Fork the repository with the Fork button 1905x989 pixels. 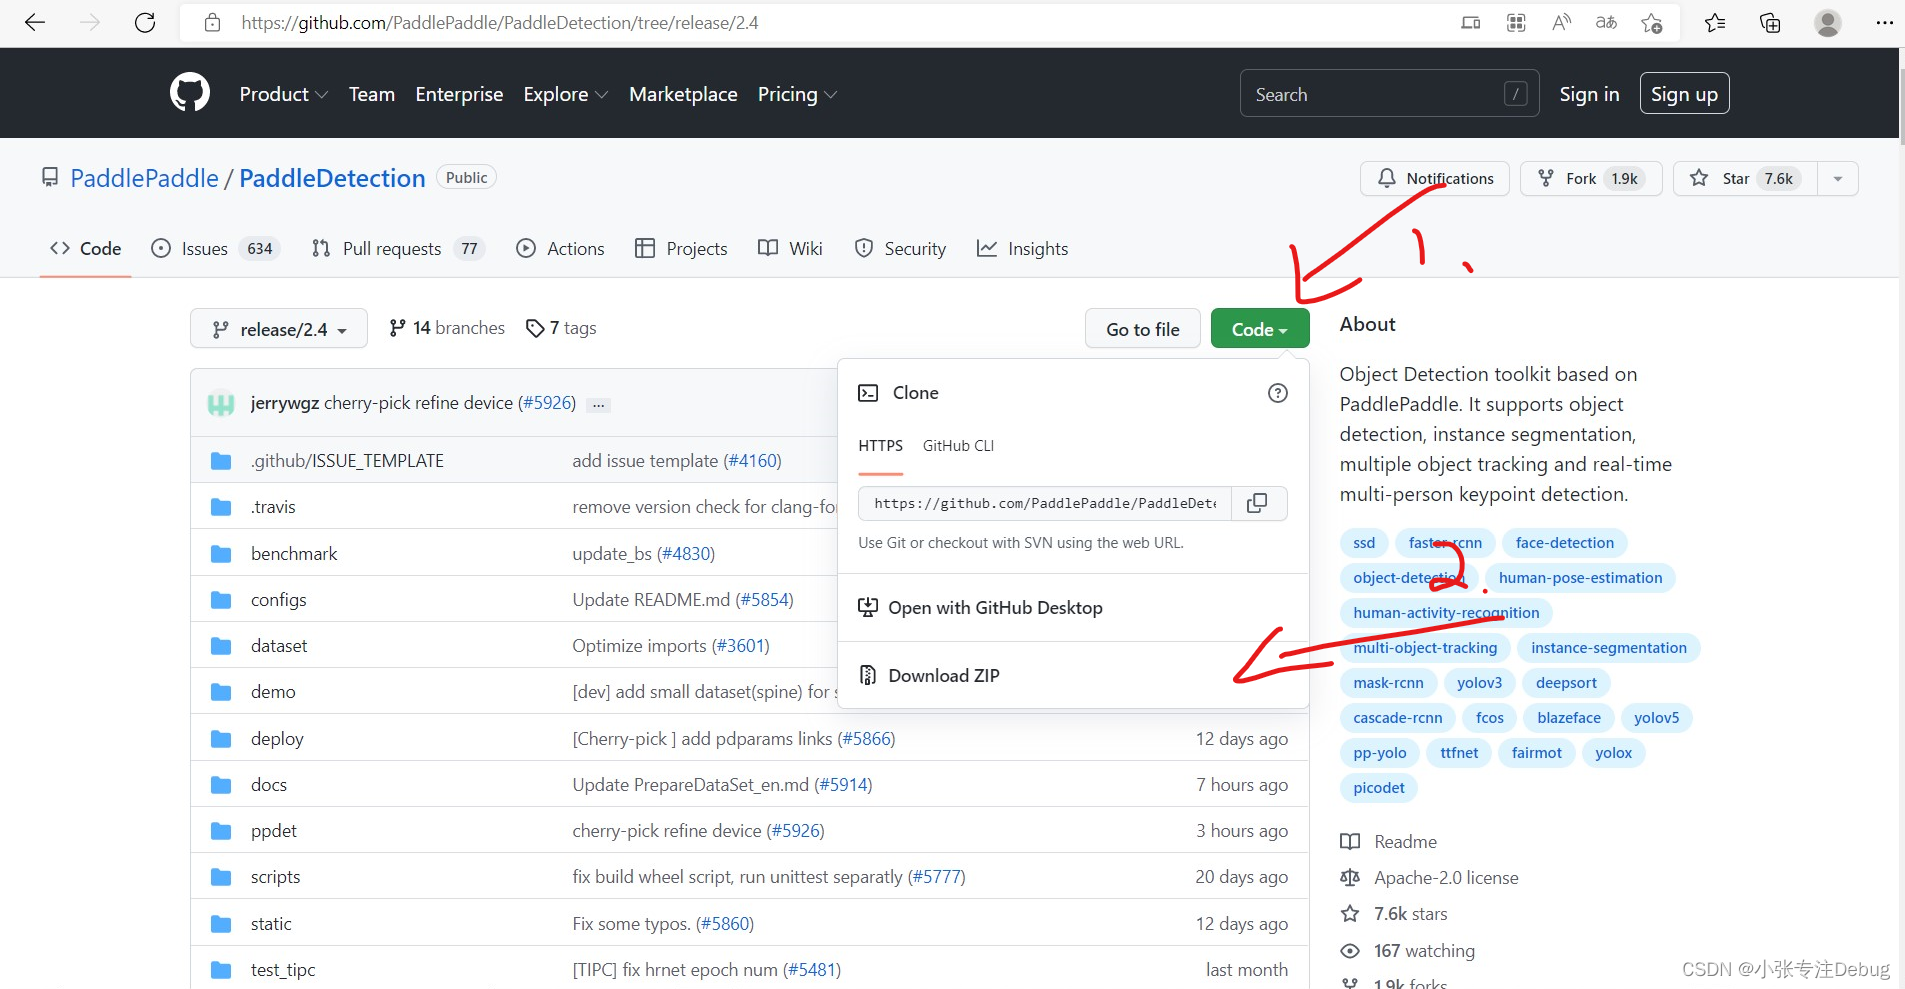1590,178
